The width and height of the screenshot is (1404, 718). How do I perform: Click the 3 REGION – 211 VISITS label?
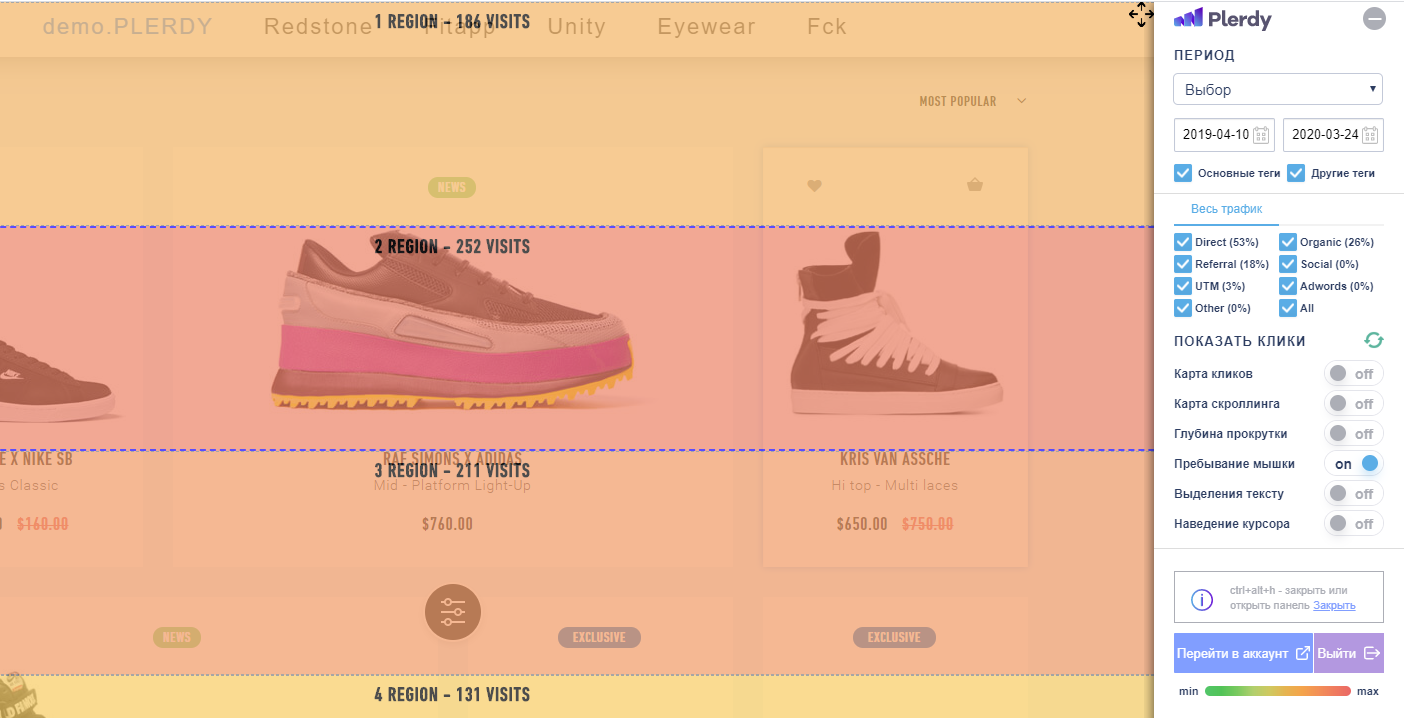(452, 470)
